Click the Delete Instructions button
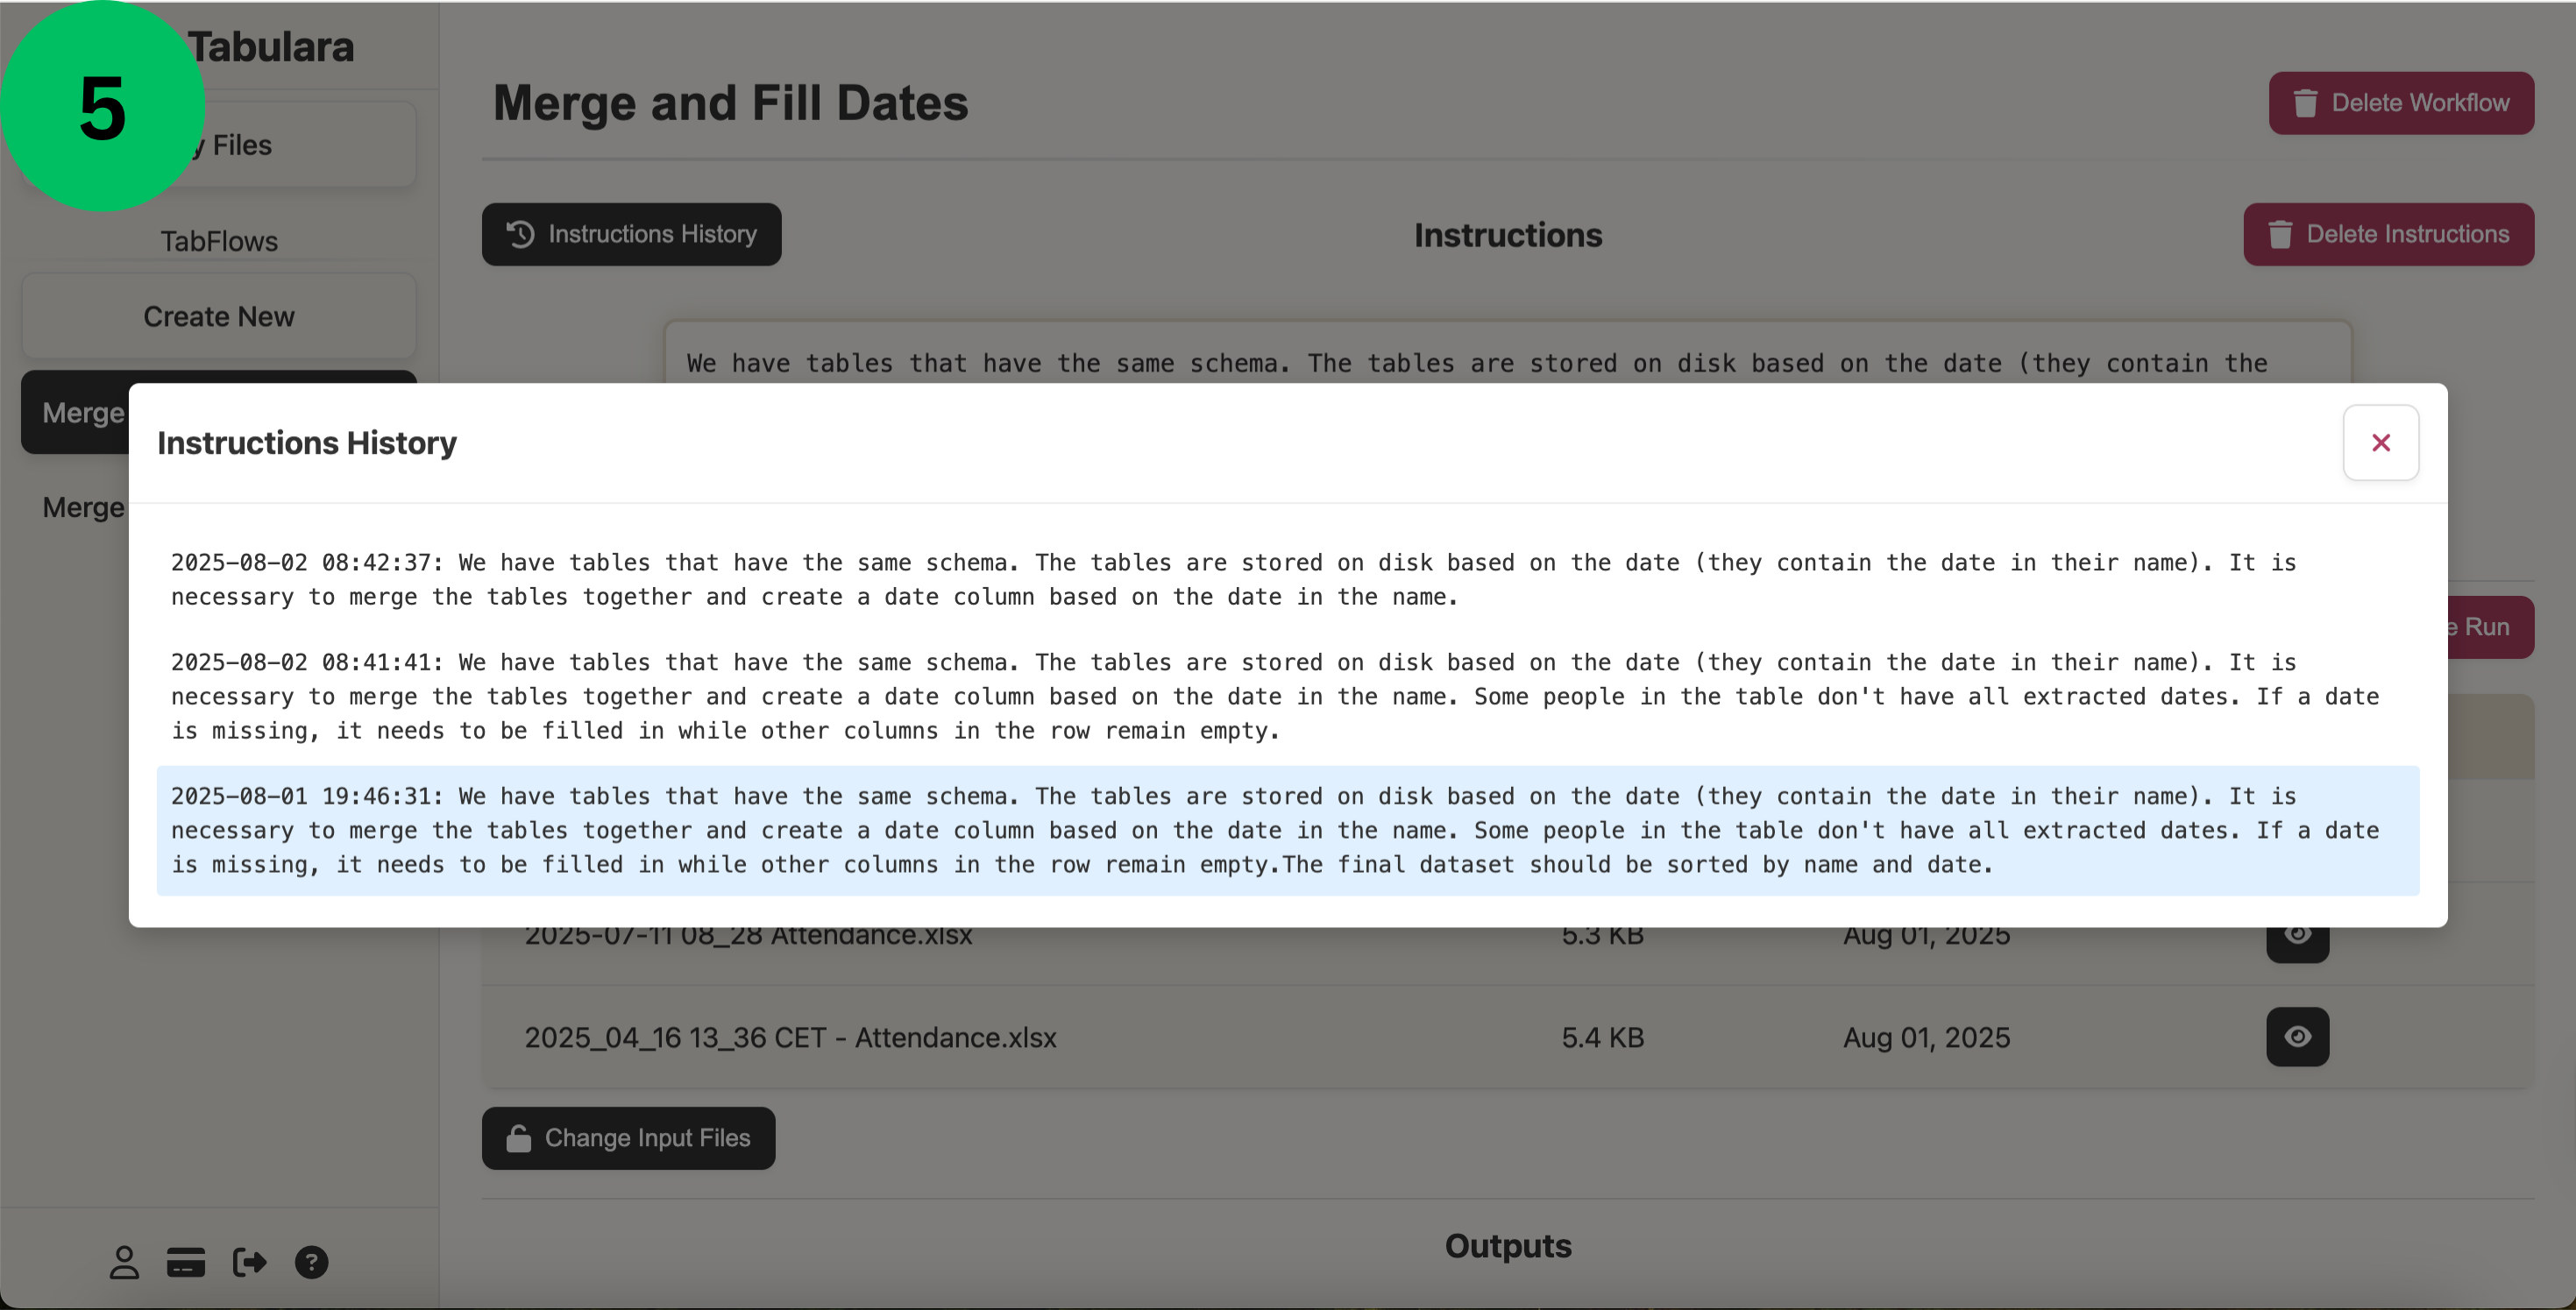Screen dimensions: 2576x1310 pyautogui.click(x=2388, y=234)
